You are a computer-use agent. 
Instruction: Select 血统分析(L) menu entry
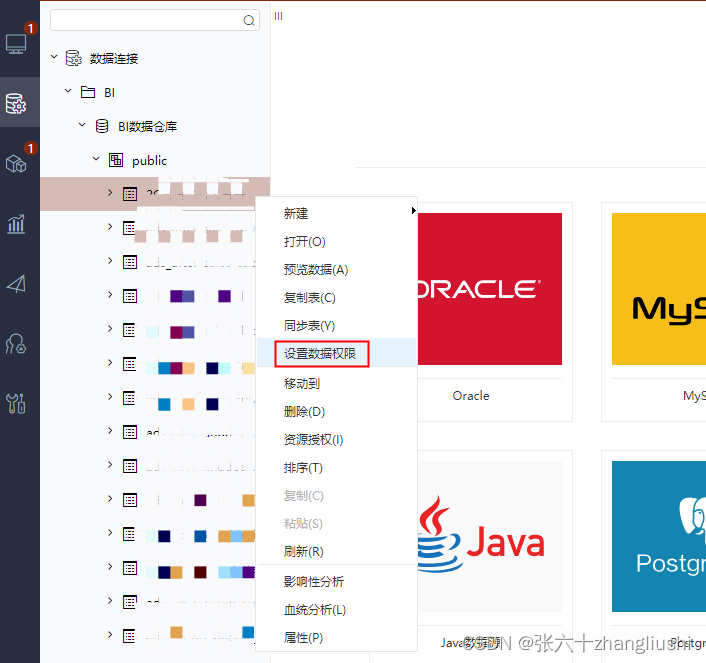[336, 609]
